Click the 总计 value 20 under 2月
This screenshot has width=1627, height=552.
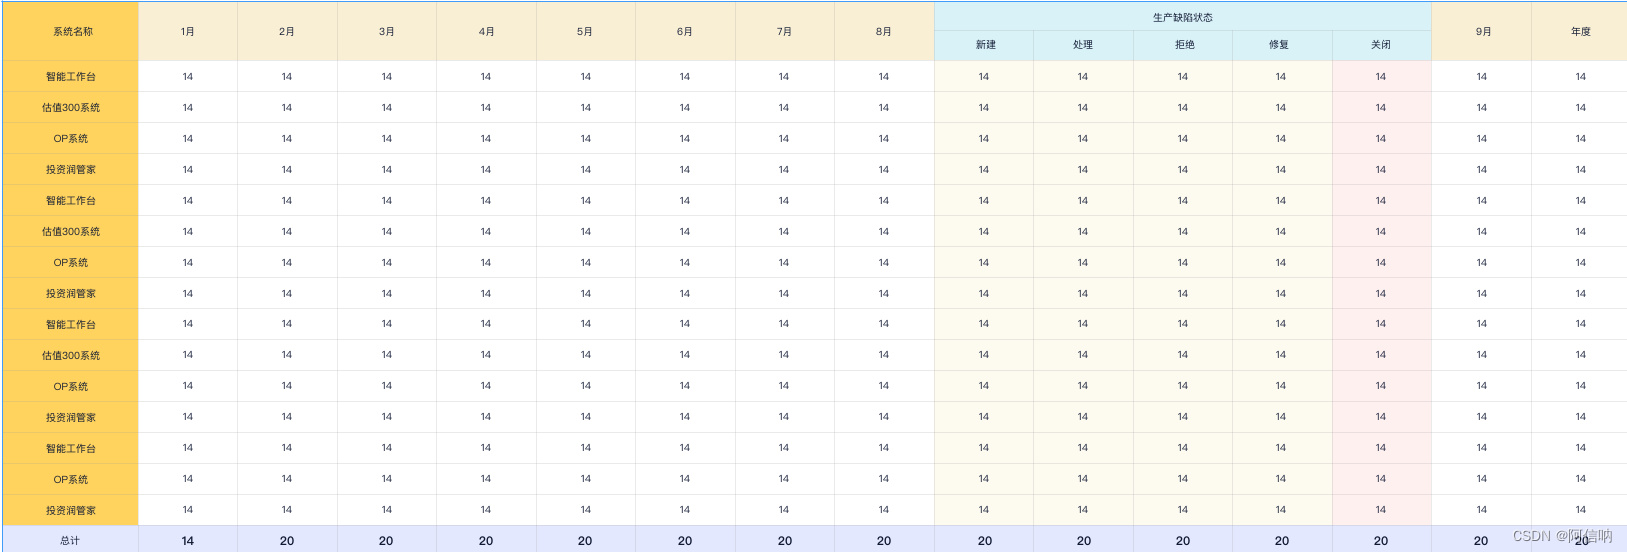point(287,540)
